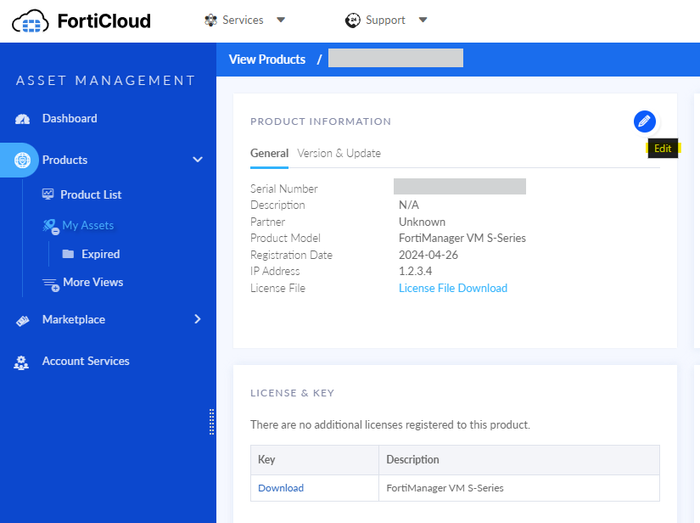Click the FortiCloud logo icon
Screen dimensions: 700x523
tap(30, 20)
